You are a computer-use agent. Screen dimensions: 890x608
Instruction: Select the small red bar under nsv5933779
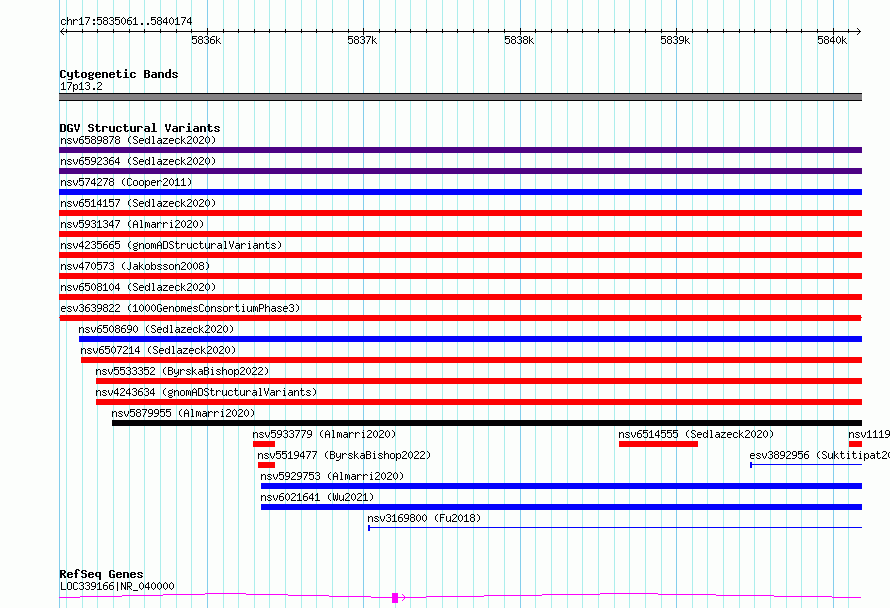pos(264,444)
